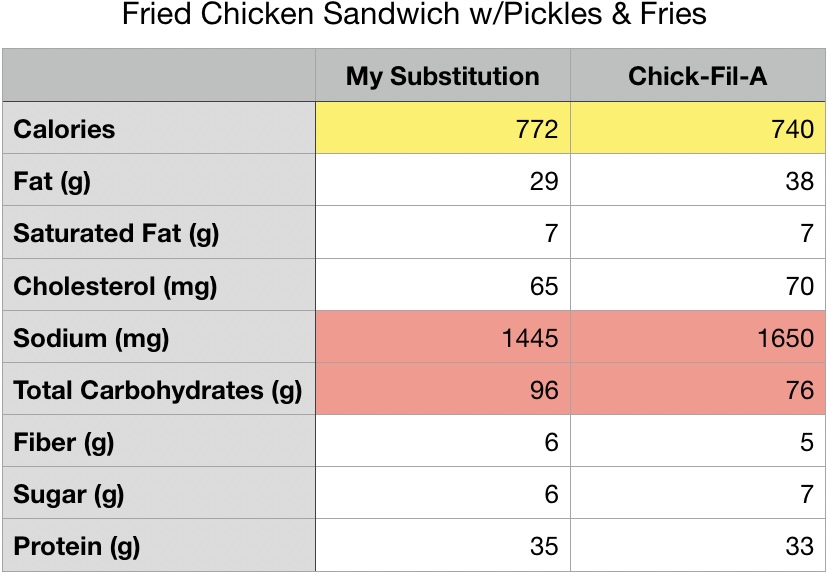Click the Fat (g) row label
The width and height of the screenshot is (828, 573).
(x=54, y=182)
